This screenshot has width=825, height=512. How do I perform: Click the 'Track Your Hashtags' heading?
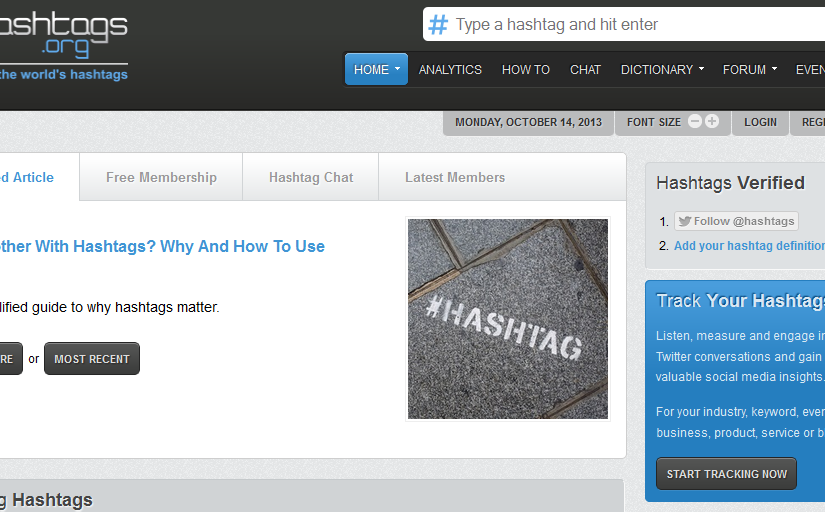pos(740,300)
